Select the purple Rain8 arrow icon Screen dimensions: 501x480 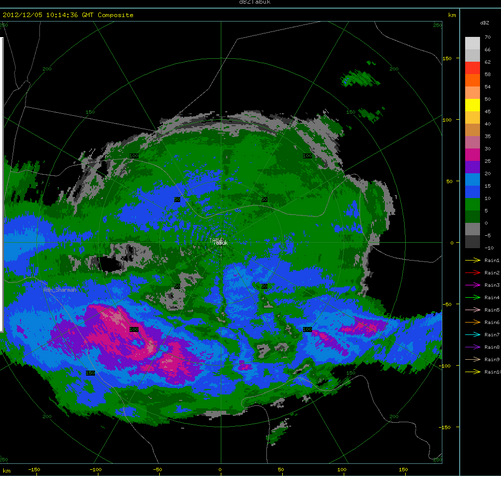[473, 347]
